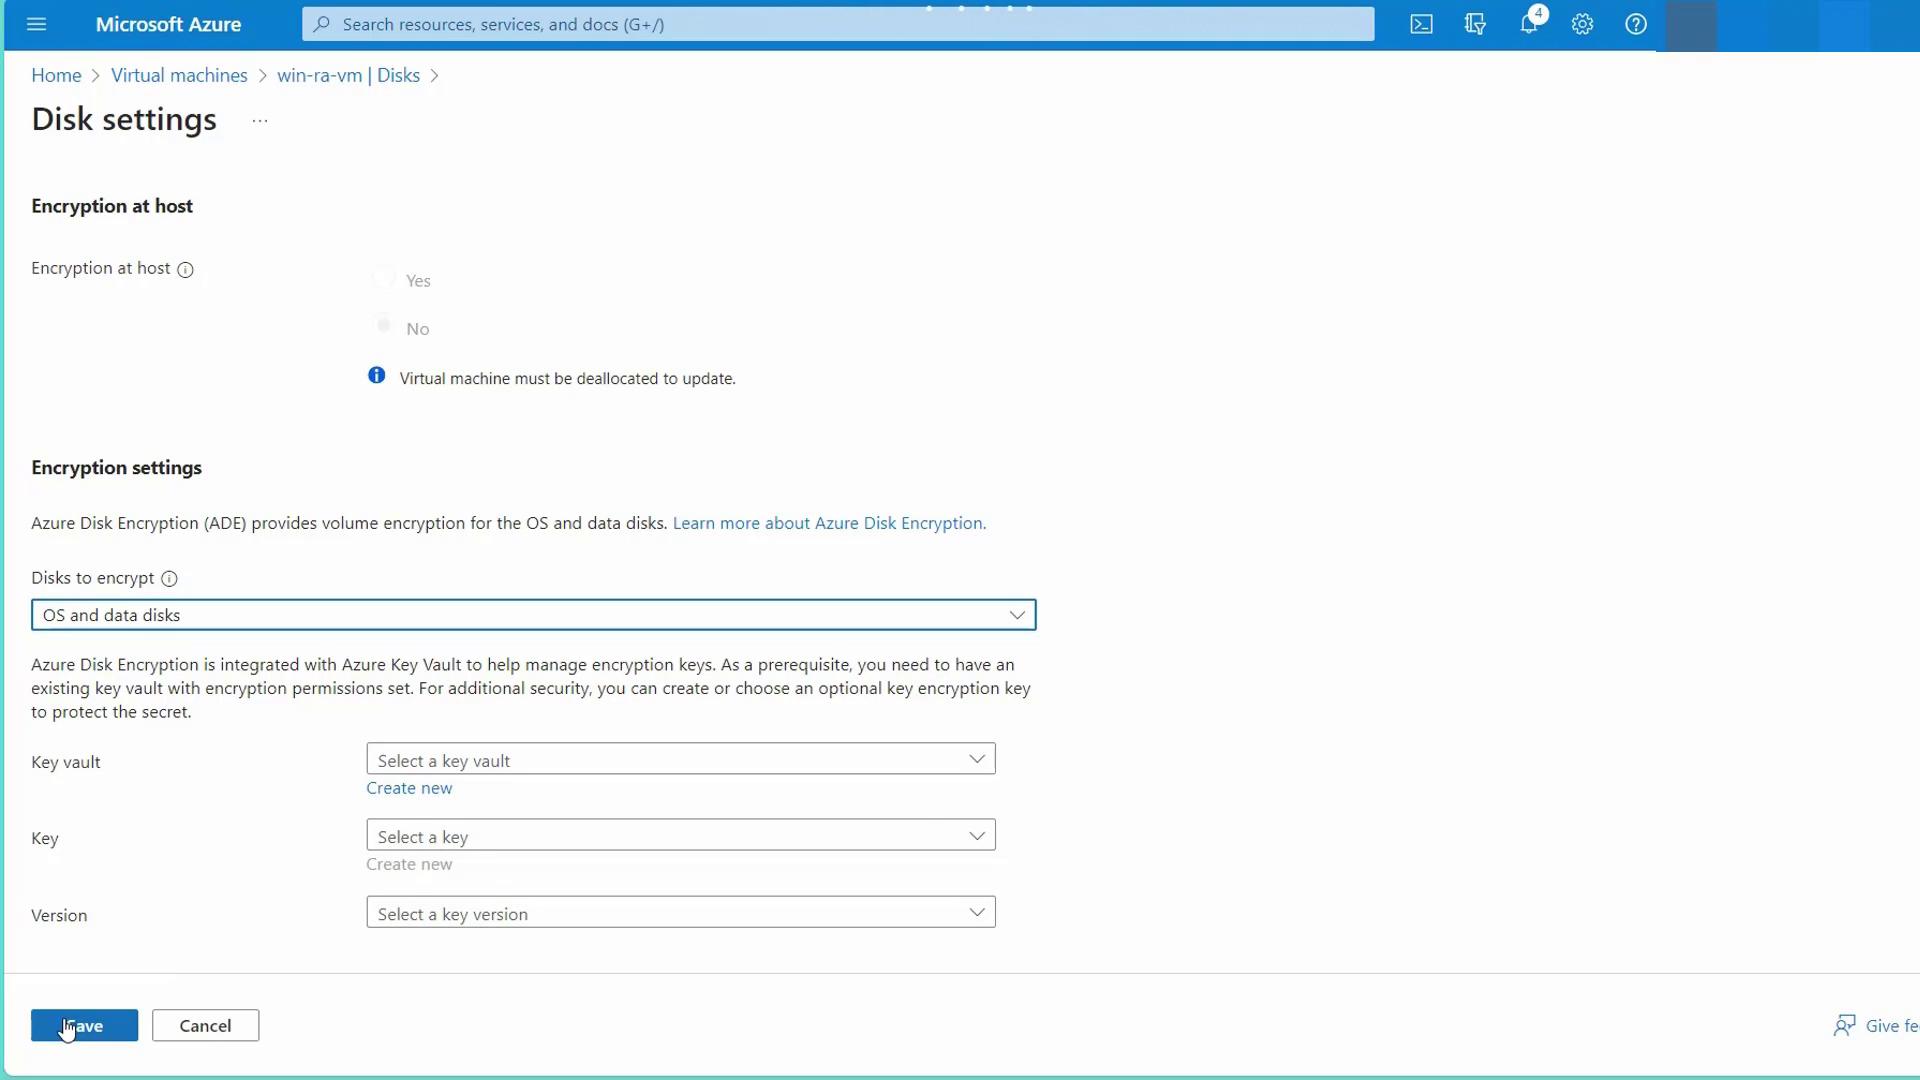Open portal settings gear
This screenshot has height=1080, width=1920.
tap(1582, 24)
